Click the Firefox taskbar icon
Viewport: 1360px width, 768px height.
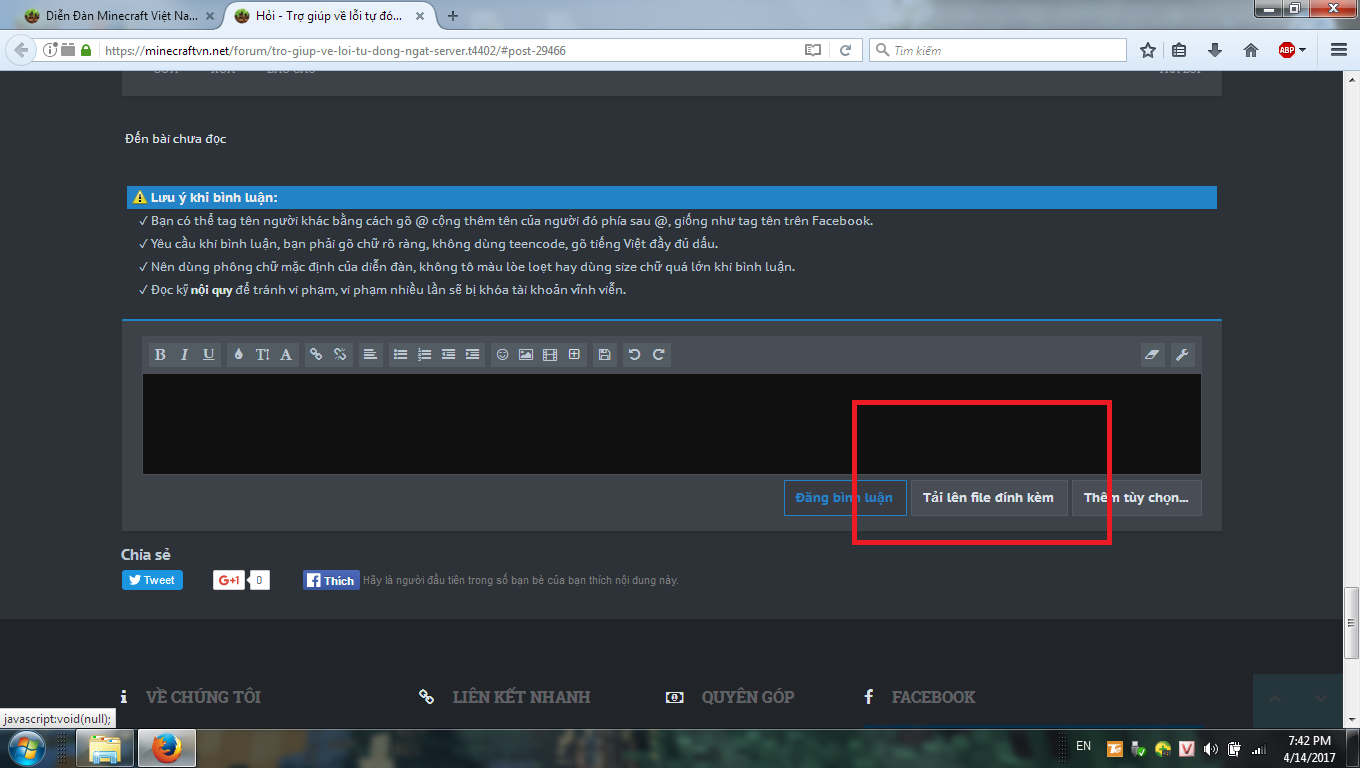point(166,748)
